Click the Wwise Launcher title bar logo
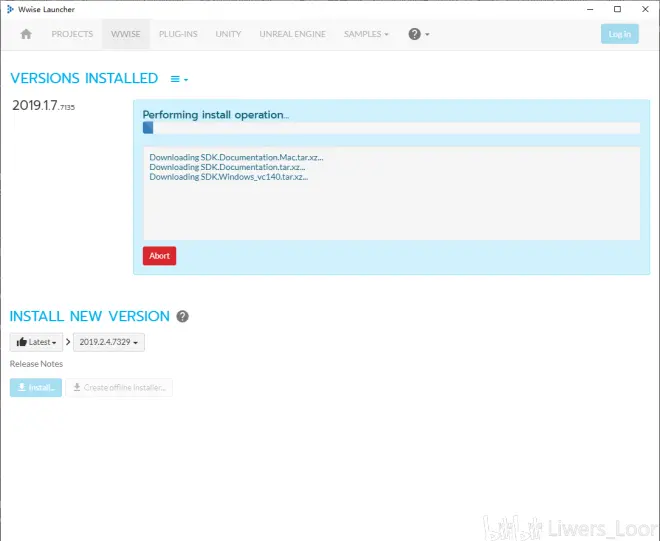Viewport: 660px width, 541px height. coord(10,9)
